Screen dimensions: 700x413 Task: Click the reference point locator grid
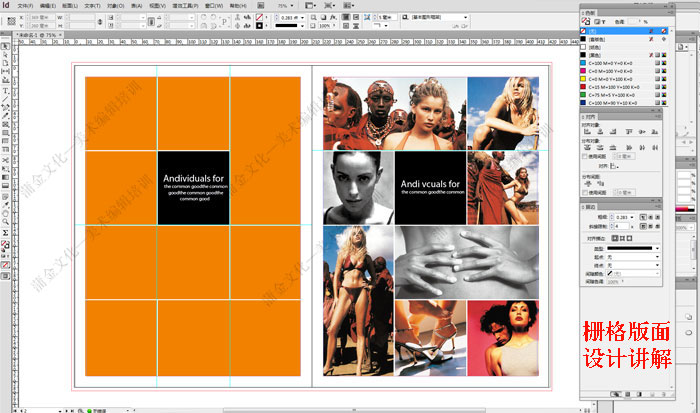point(12,21)
